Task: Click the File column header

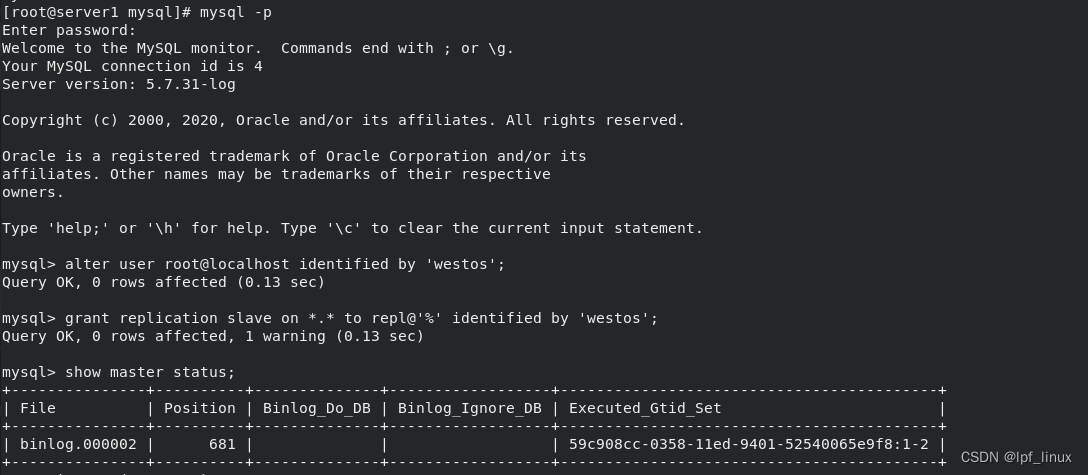Action: pos(38,408)
